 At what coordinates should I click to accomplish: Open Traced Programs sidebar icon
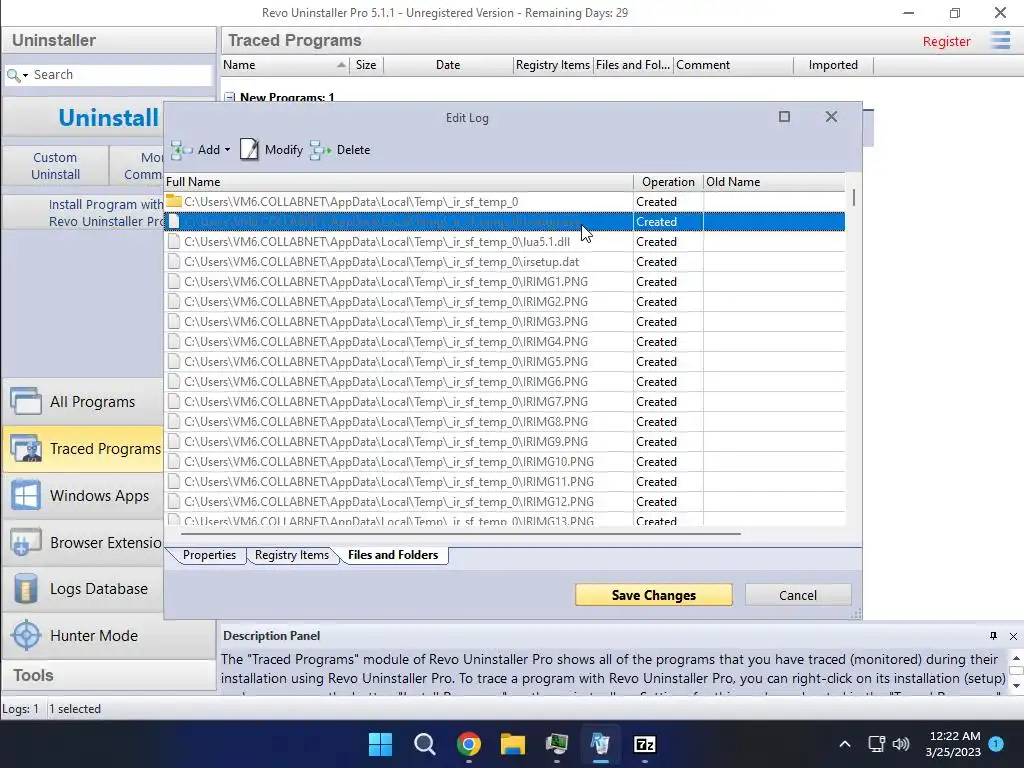click(26, 449)
